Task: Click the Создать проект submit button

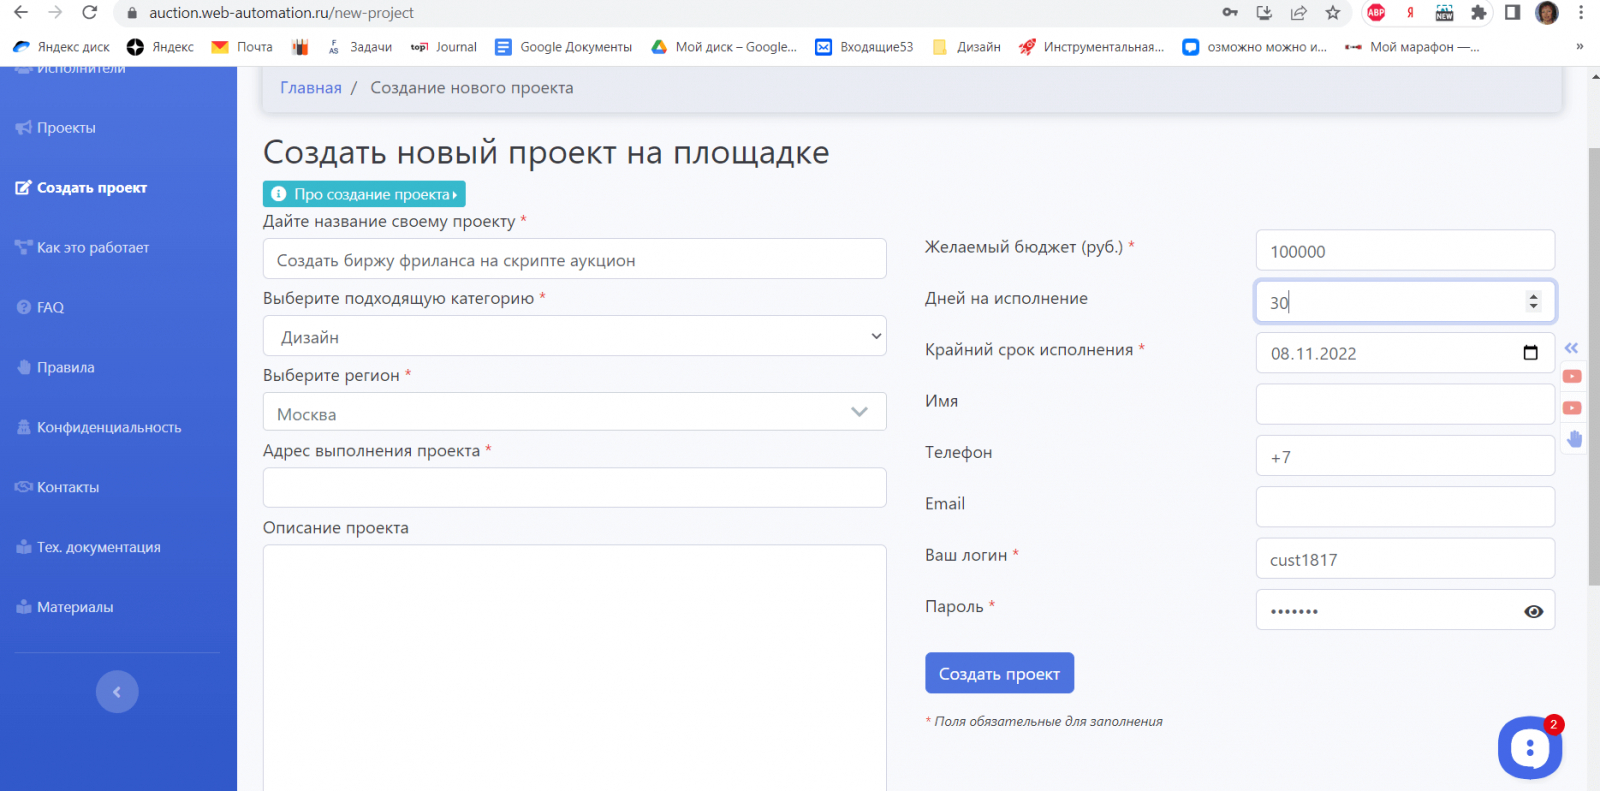Action: coord(999,673)
